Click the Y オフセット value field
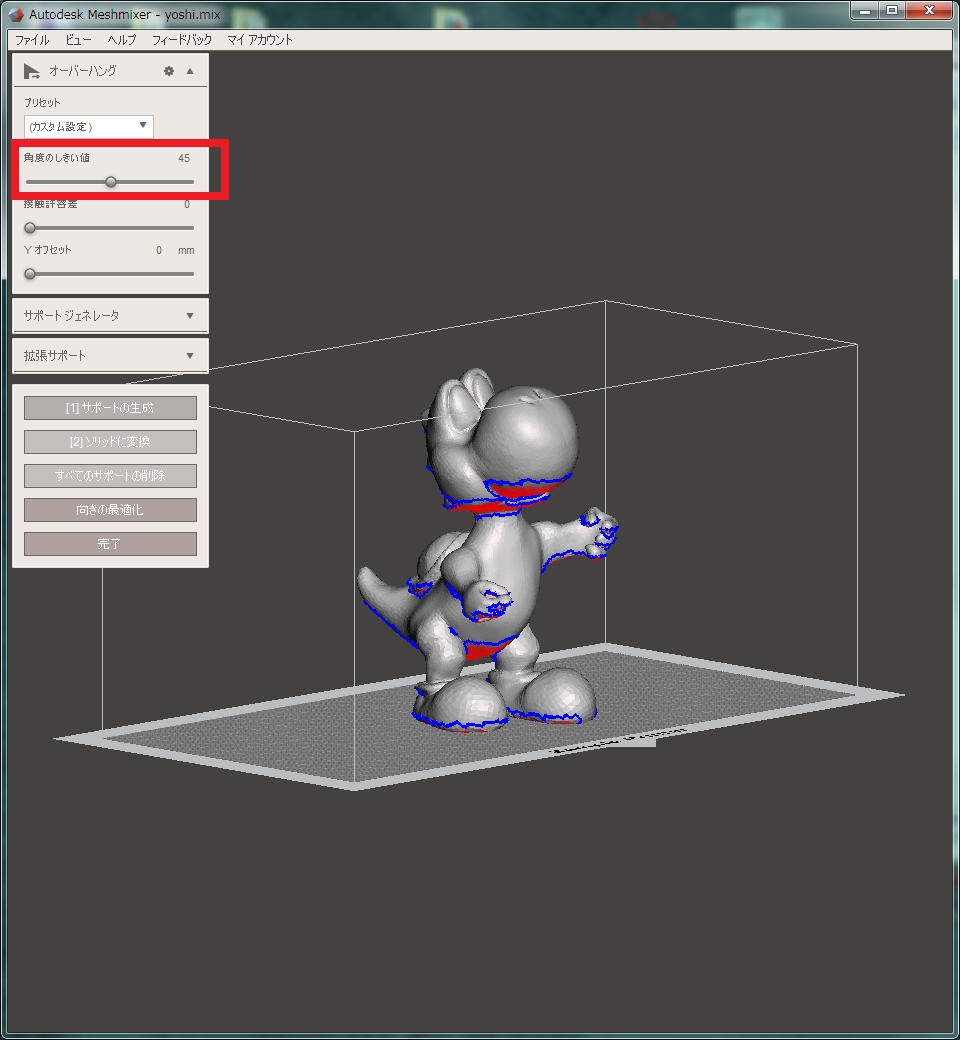 coord(159,250)
